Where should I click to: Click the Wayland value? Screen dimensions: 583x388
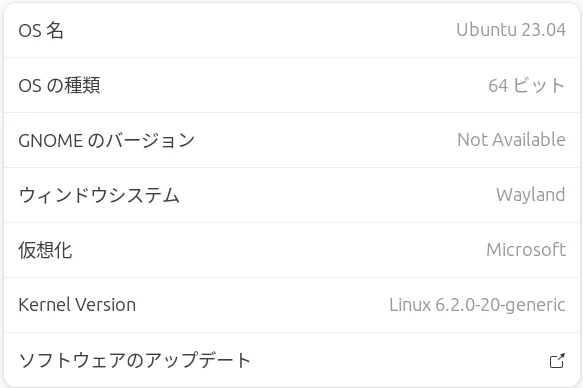(531, 195)
